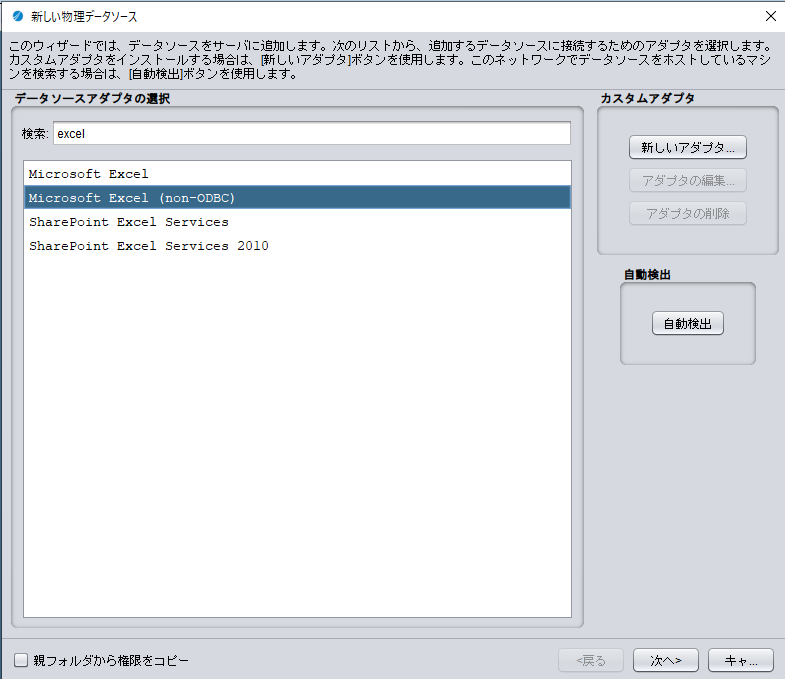785x679 pixels.
Task: Proceed with the 次へ> button
Action: point(666,660)
